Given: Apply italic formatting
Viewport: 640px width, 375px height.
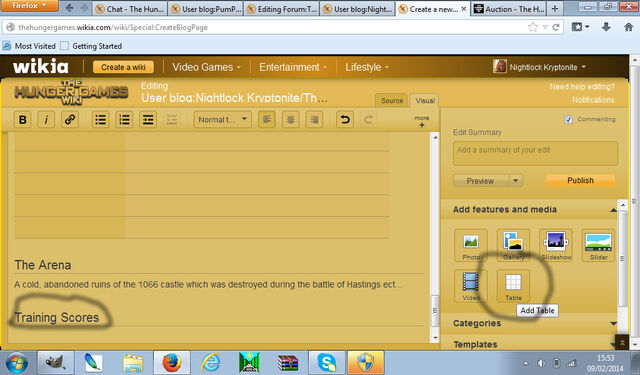Looking at the screenshot, I should (x=46, y=120).
